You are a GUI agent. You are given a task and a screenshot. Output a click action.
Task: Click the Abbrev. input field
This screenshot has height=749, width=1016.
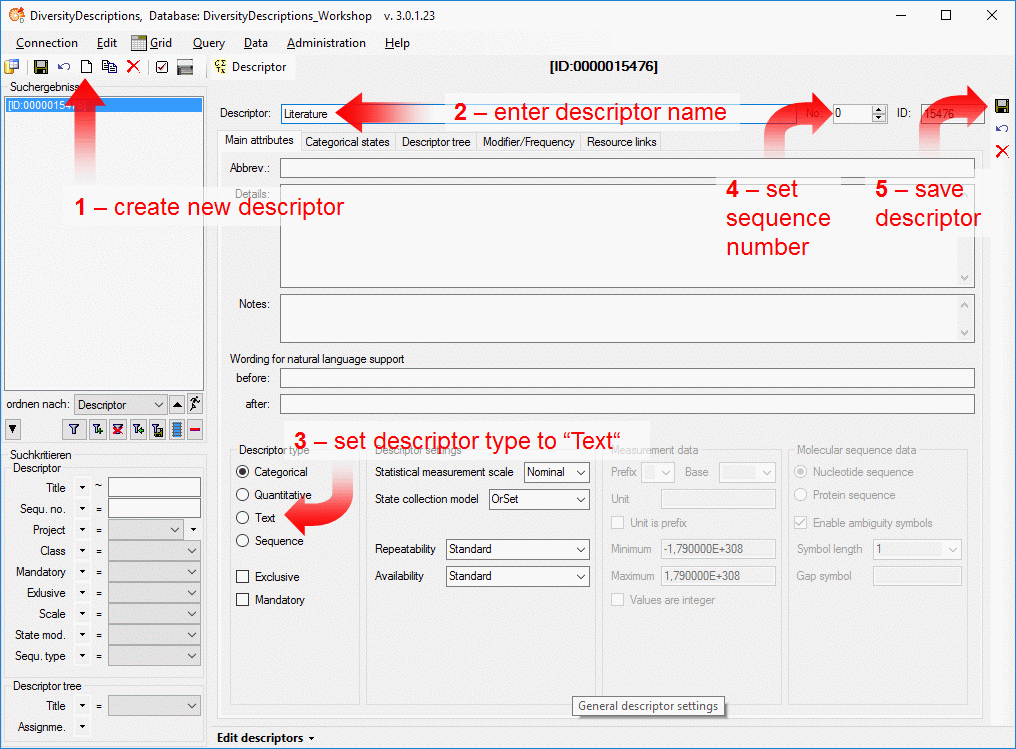627,168
